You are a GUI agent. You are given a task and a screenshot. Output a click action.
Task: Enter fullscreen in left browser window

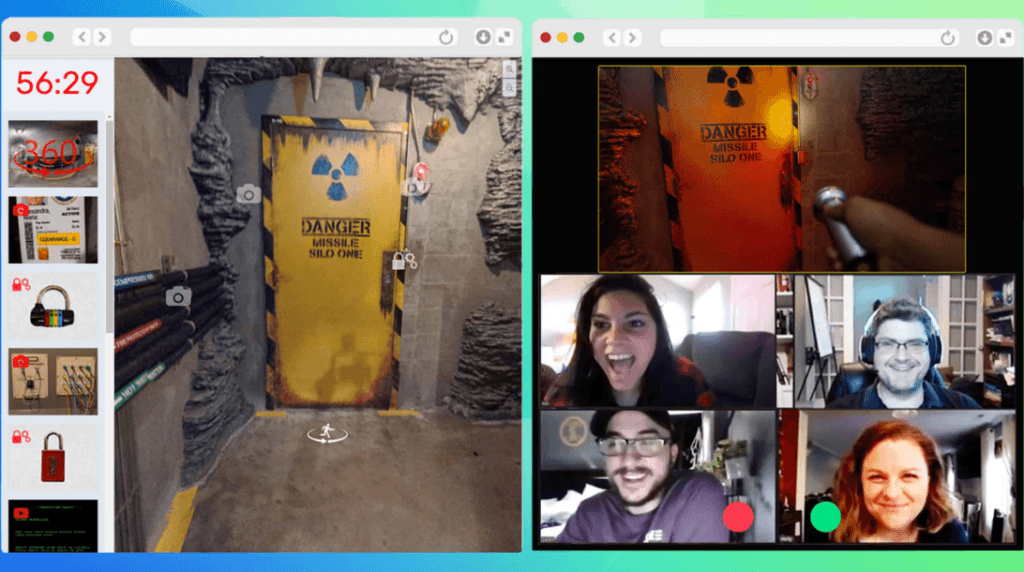tap(505, 37)
